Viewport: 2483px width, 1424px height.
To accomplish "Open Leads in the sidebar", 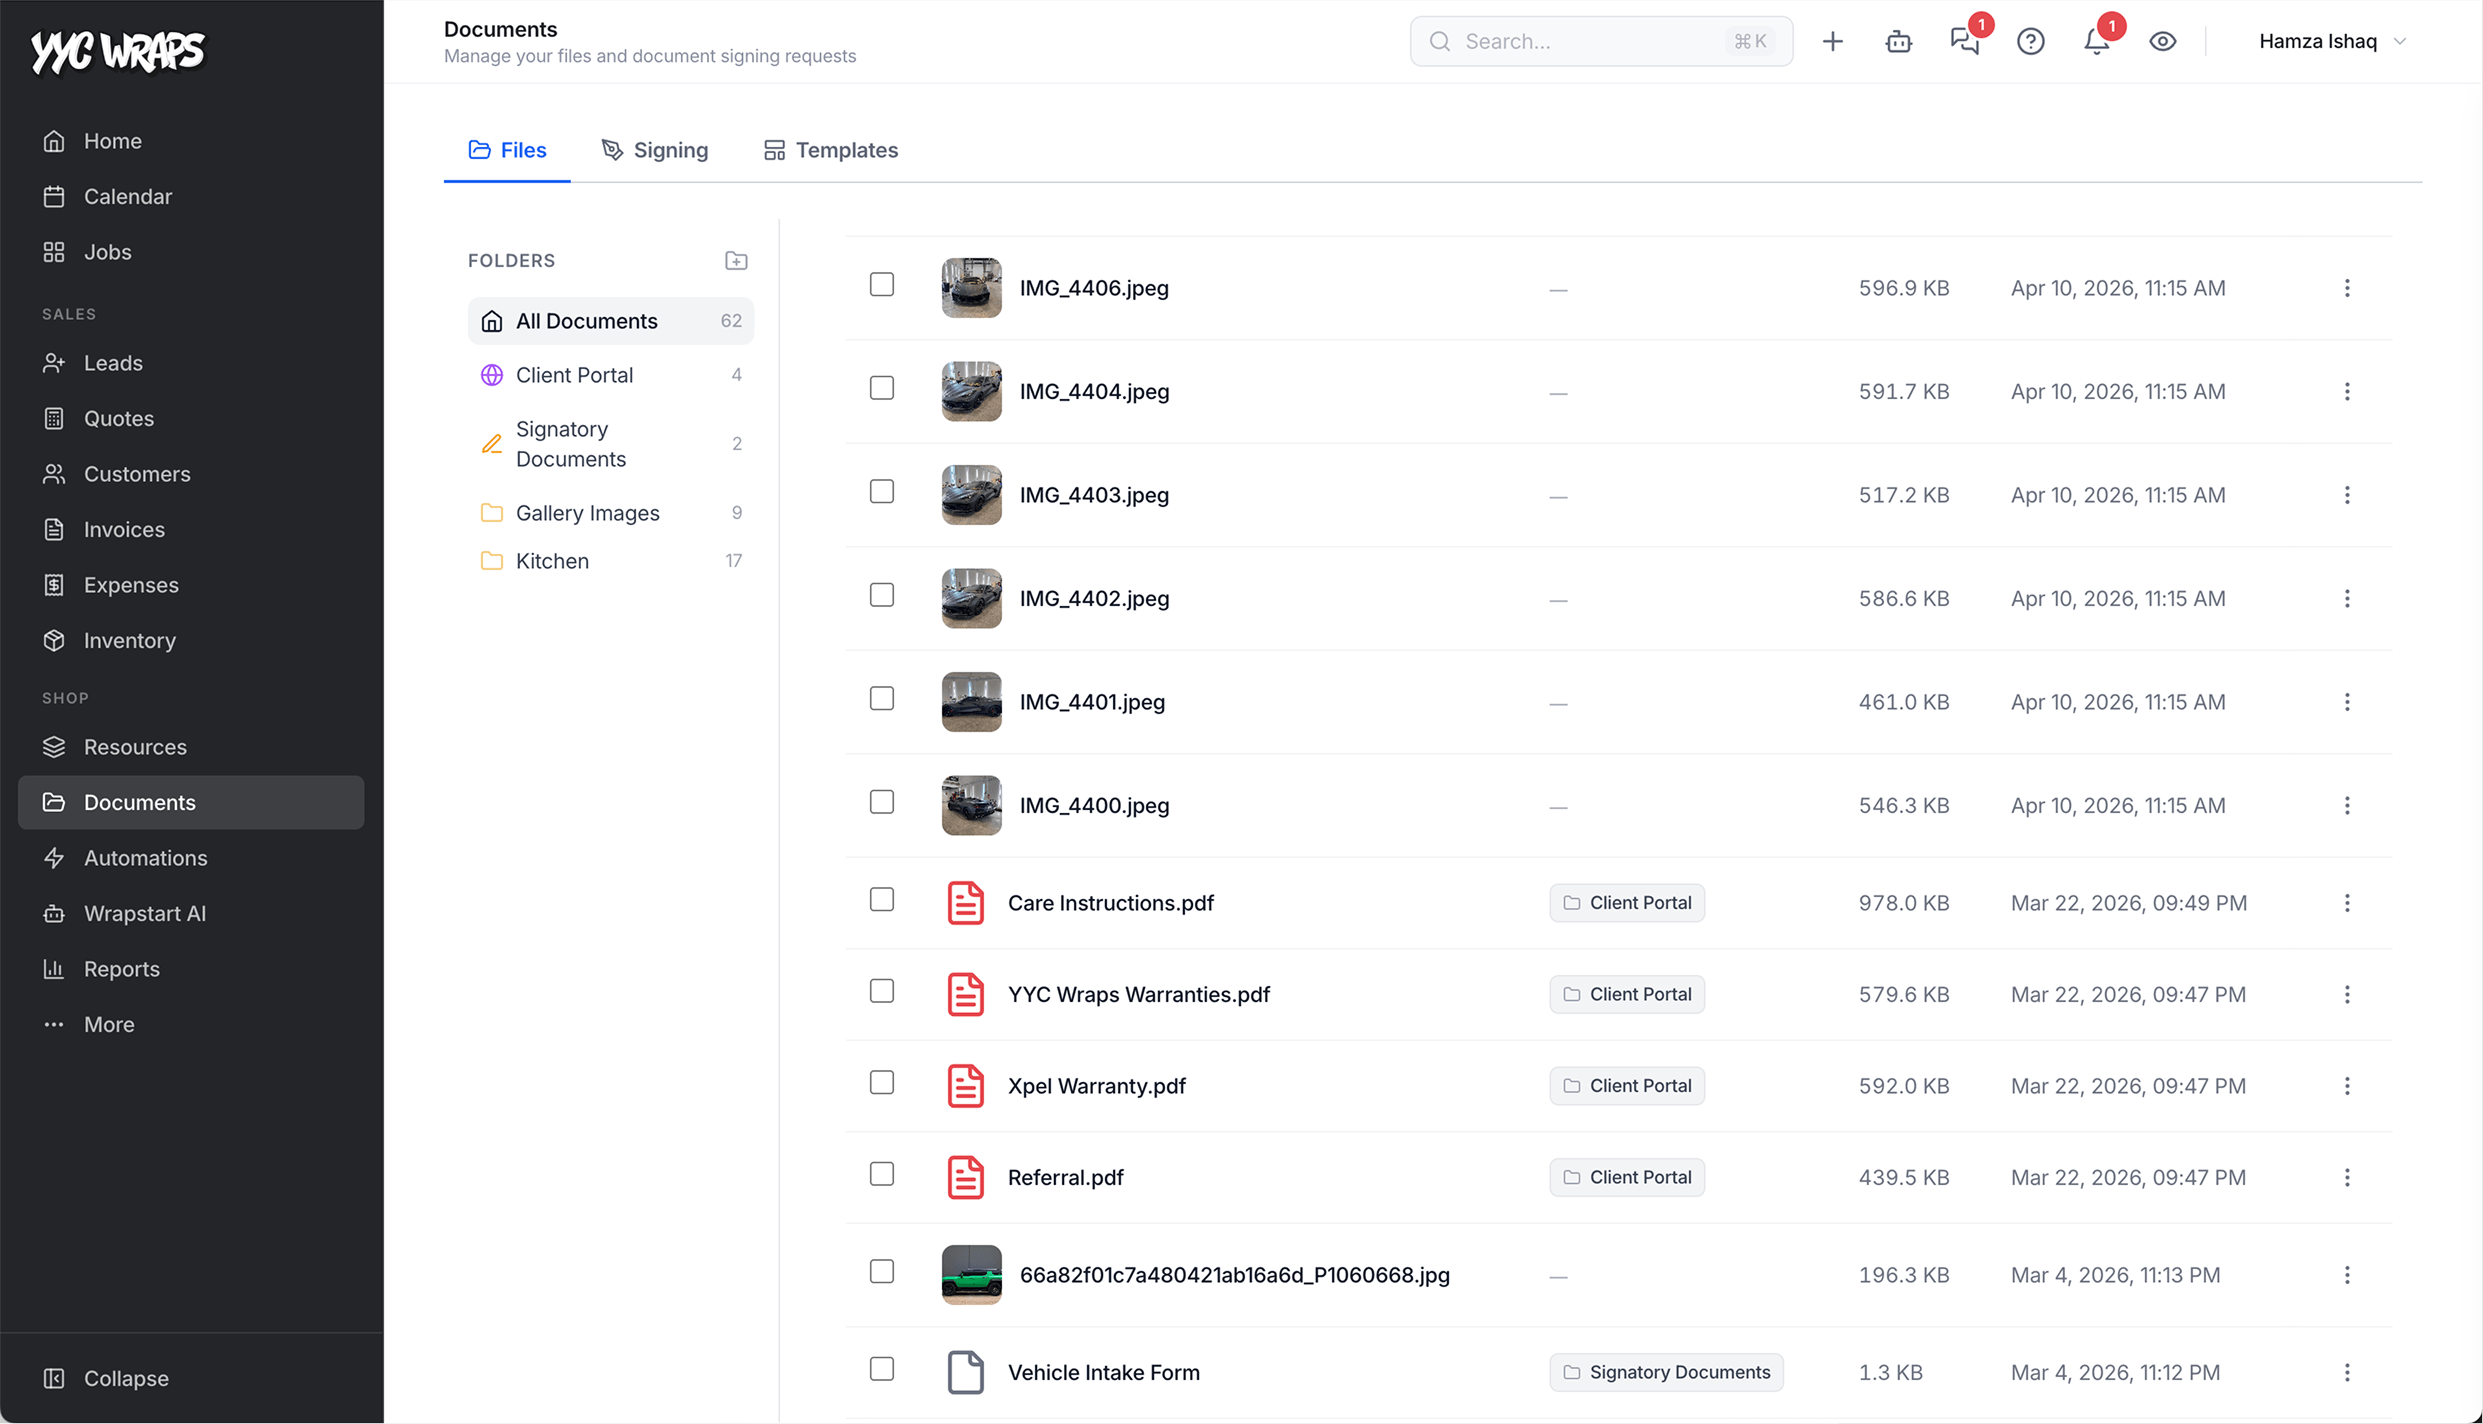I will pos(191,363).
